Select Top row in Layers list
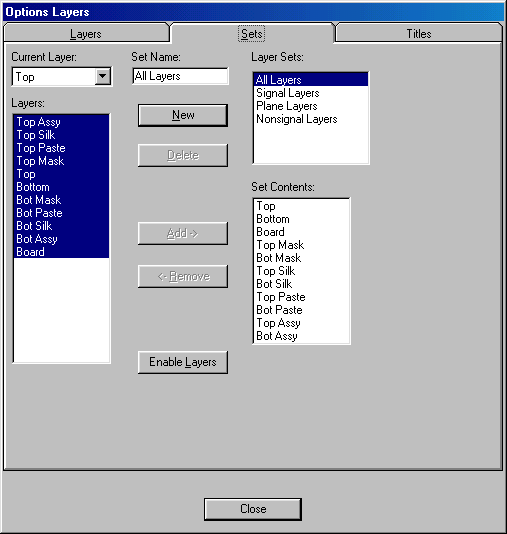Viewport: 507px width, 534px height. [x=61, y=174]
